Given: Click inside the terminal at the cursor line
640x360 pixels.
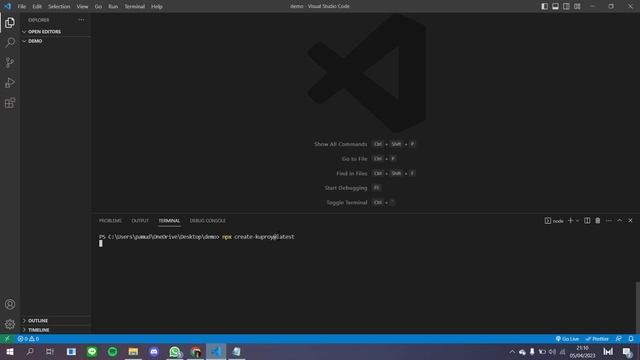Looking at the screenshot, I should (101, 243).
